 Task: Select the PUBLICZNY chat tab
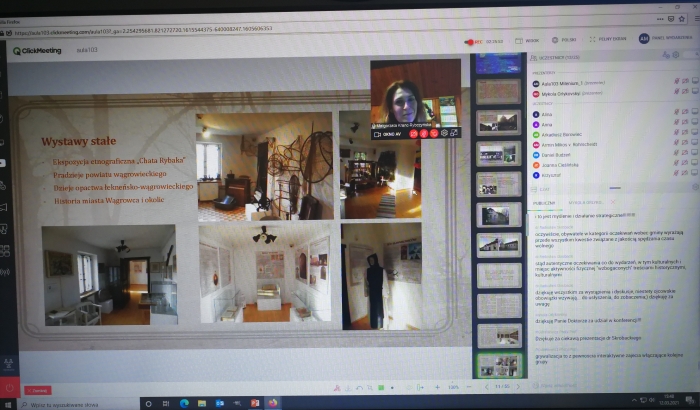545,201
